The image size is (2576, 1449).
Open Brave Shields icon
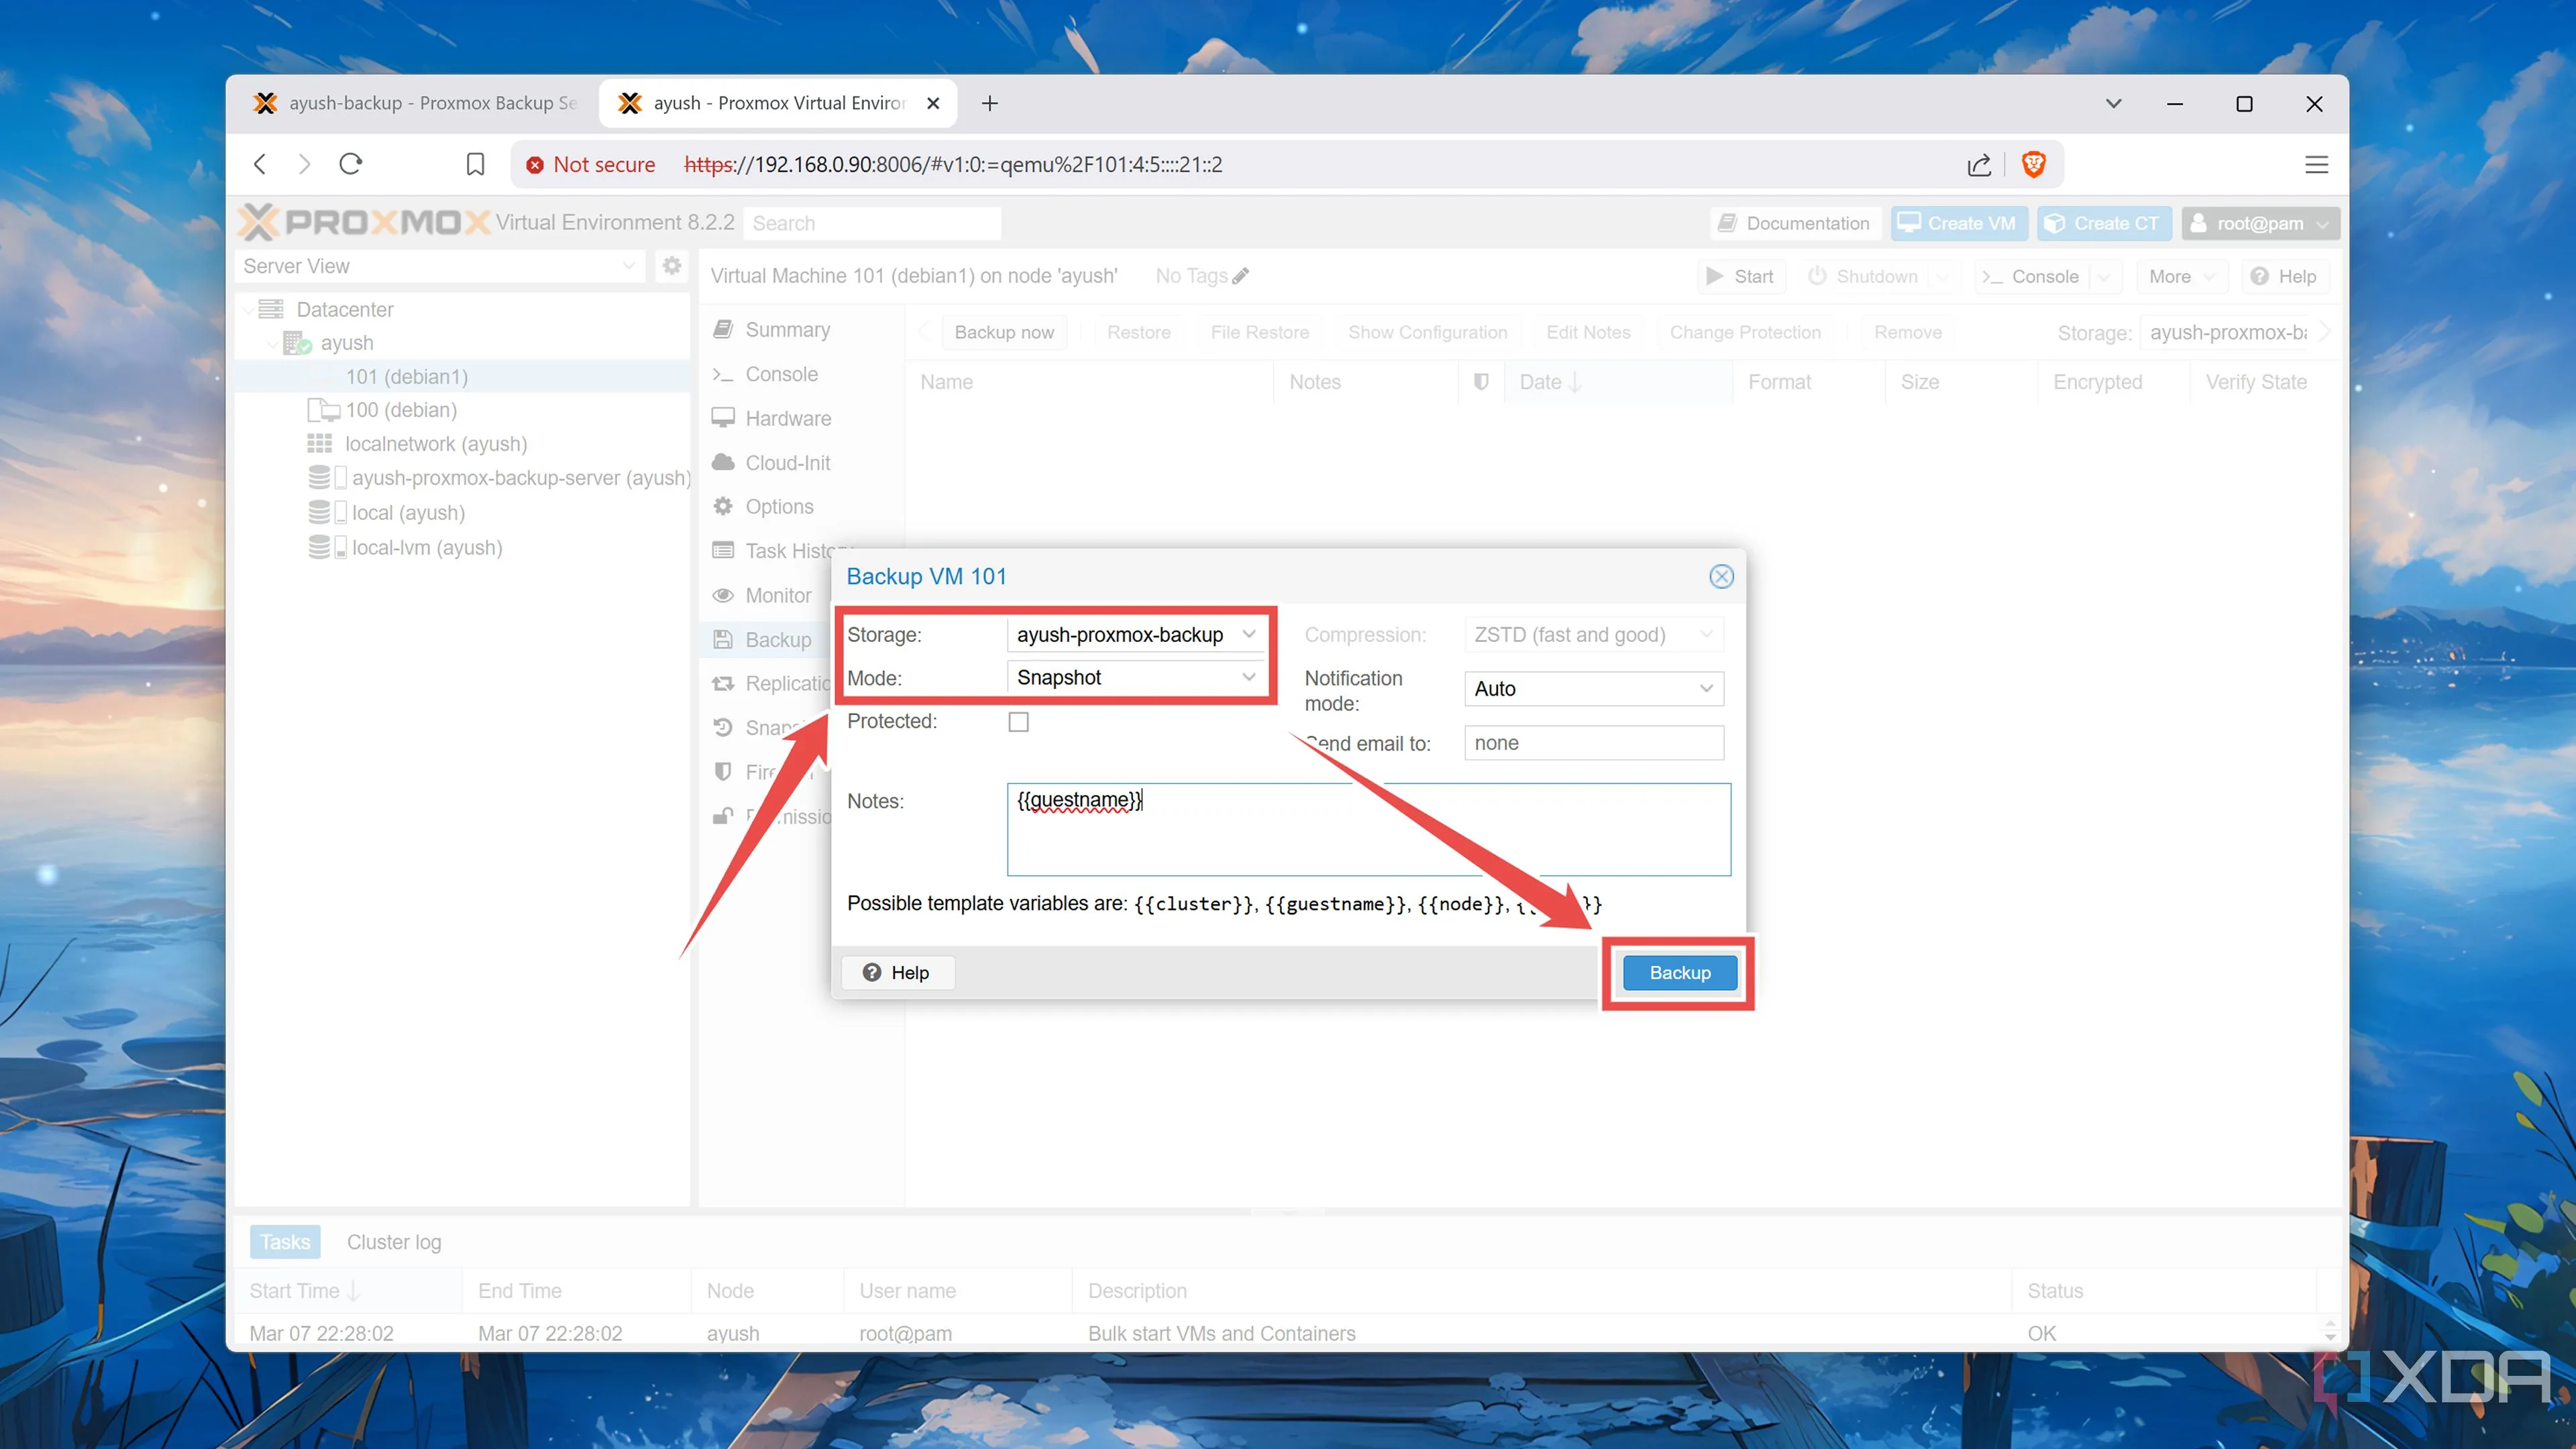2033,164
